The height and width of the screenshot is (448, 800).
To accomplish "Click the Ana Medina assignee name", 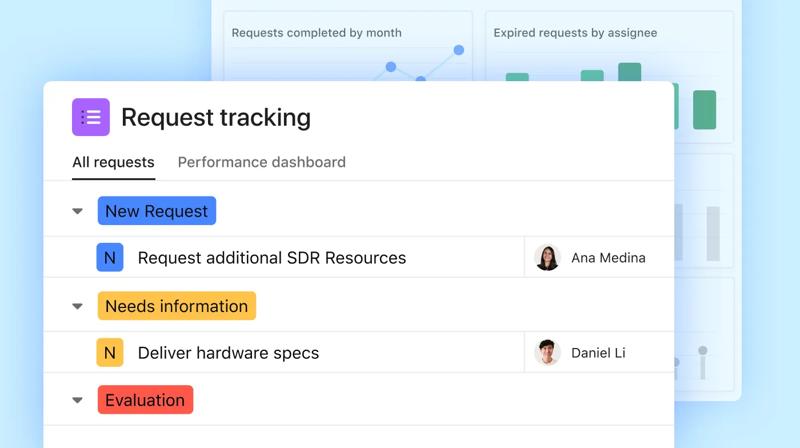I will pyautogui.click(x=608, y=258).
